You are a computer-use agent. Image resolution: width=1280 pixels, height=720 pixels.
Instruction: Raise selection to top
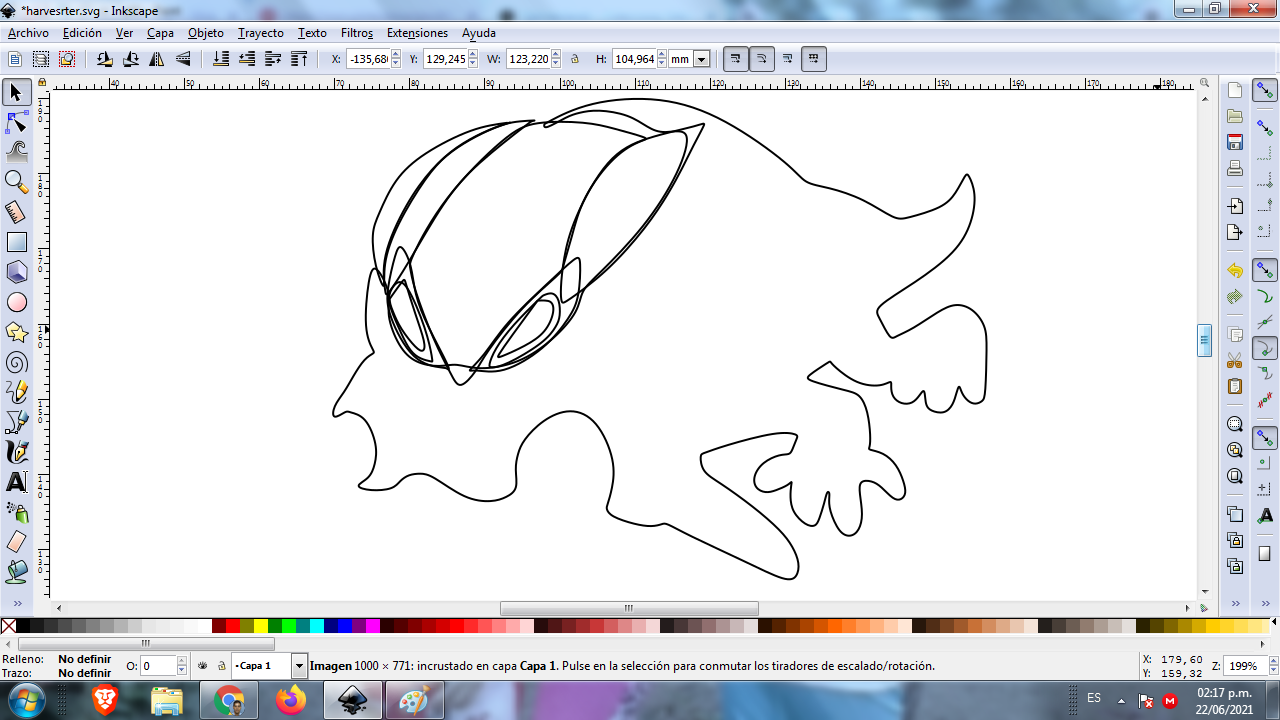299,59
